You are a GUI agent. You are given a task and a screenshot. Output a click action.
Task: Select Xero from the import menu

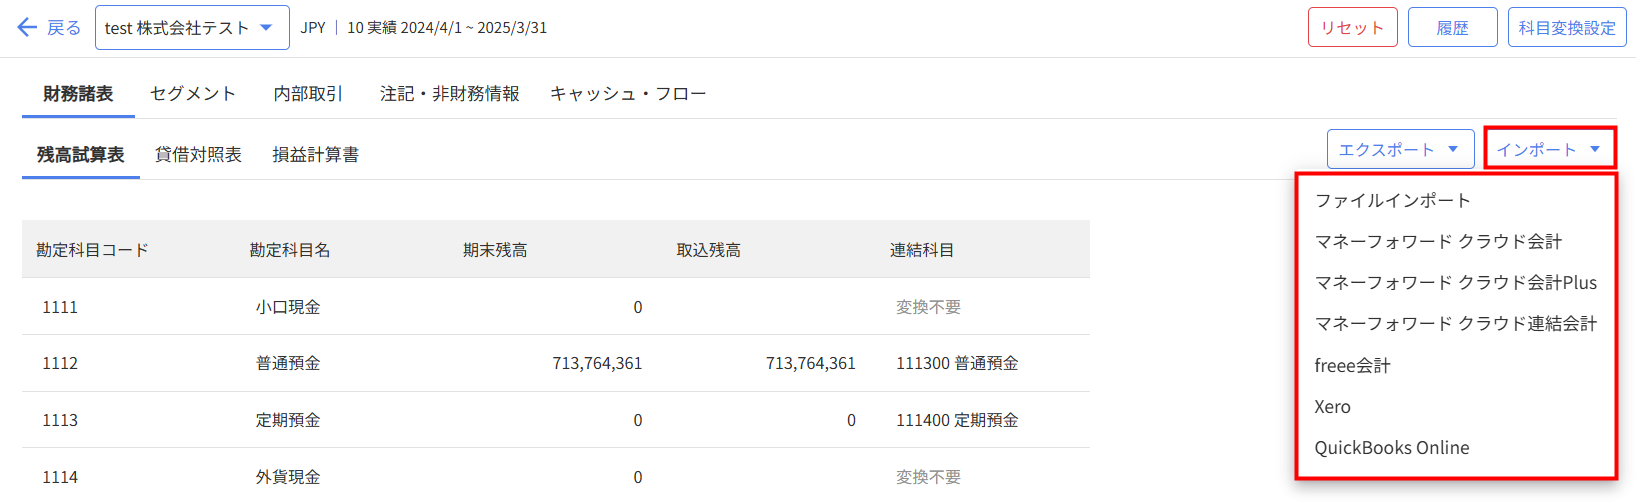coord(1332,407)
